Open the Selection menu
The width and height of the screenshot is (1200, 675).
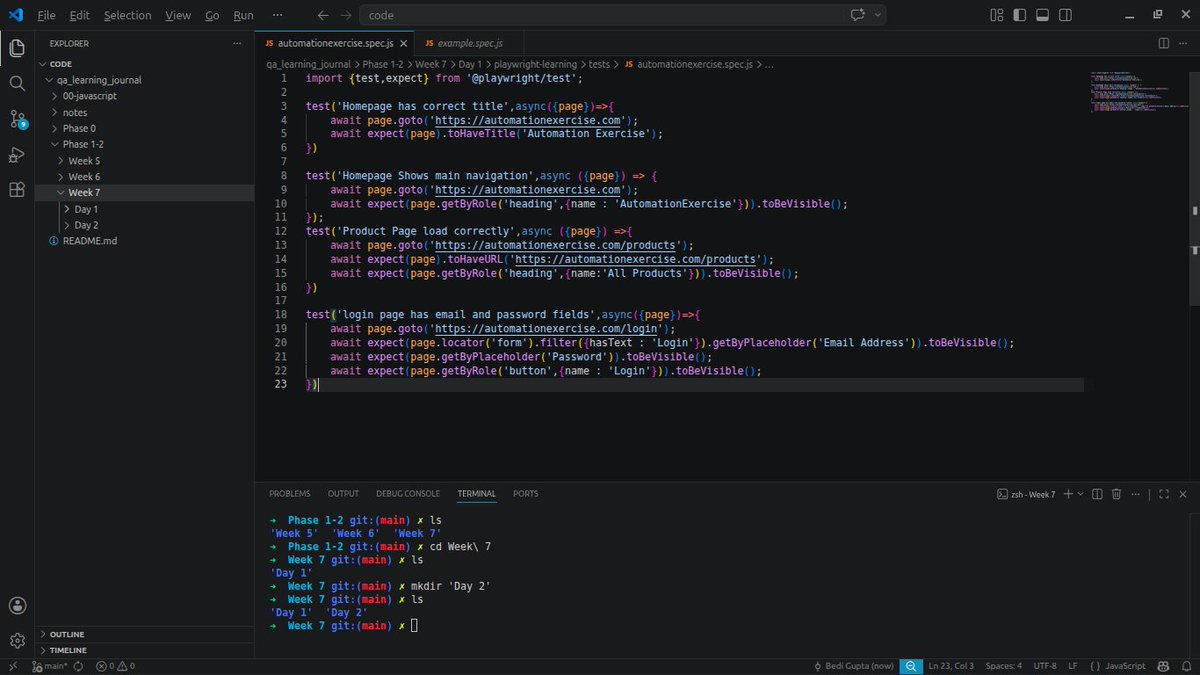[128, 15]
